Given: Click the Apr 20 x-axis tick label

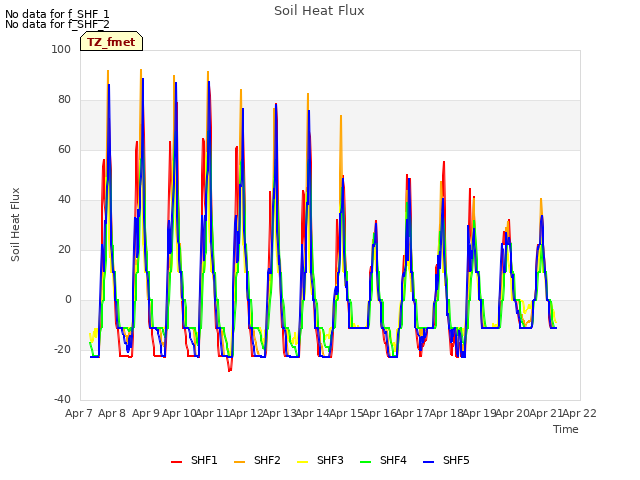Looking at the screenshot, I should (x=513, y=413).
